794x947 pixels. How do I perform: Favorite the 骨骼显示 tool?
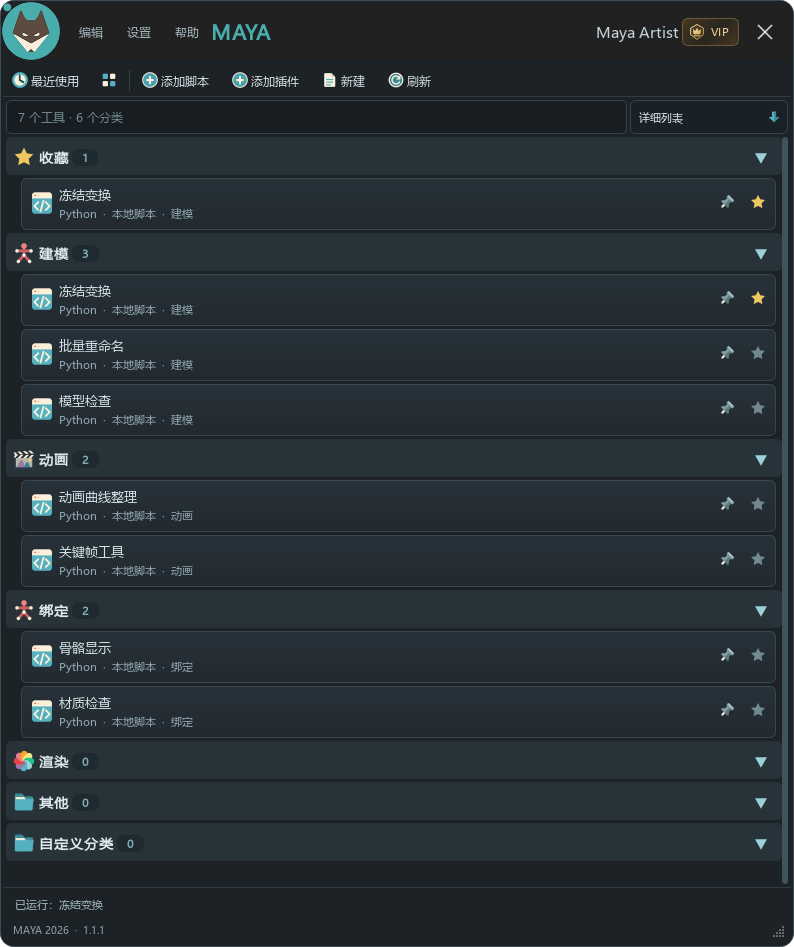pos(758,655)
